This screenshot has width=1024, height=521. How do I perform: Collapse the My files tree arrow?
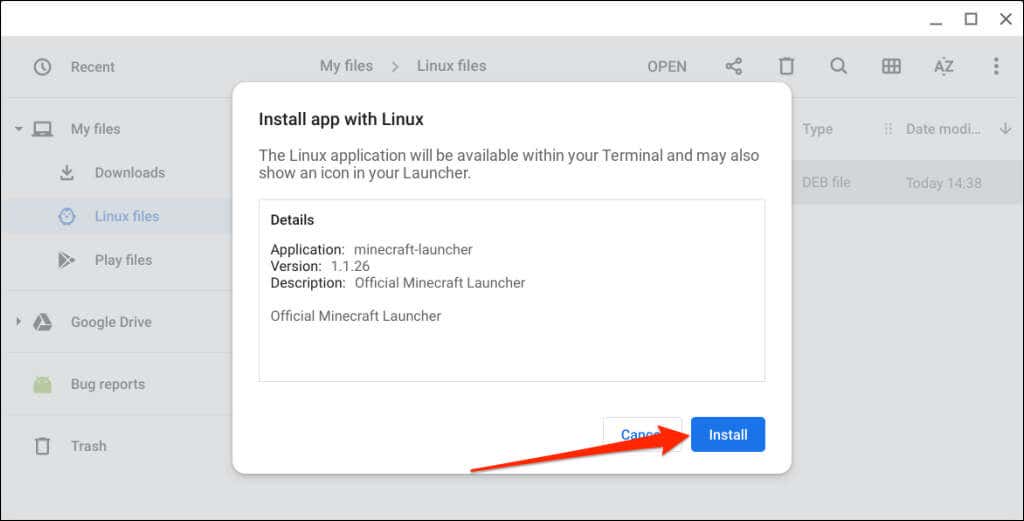point(19,129)
